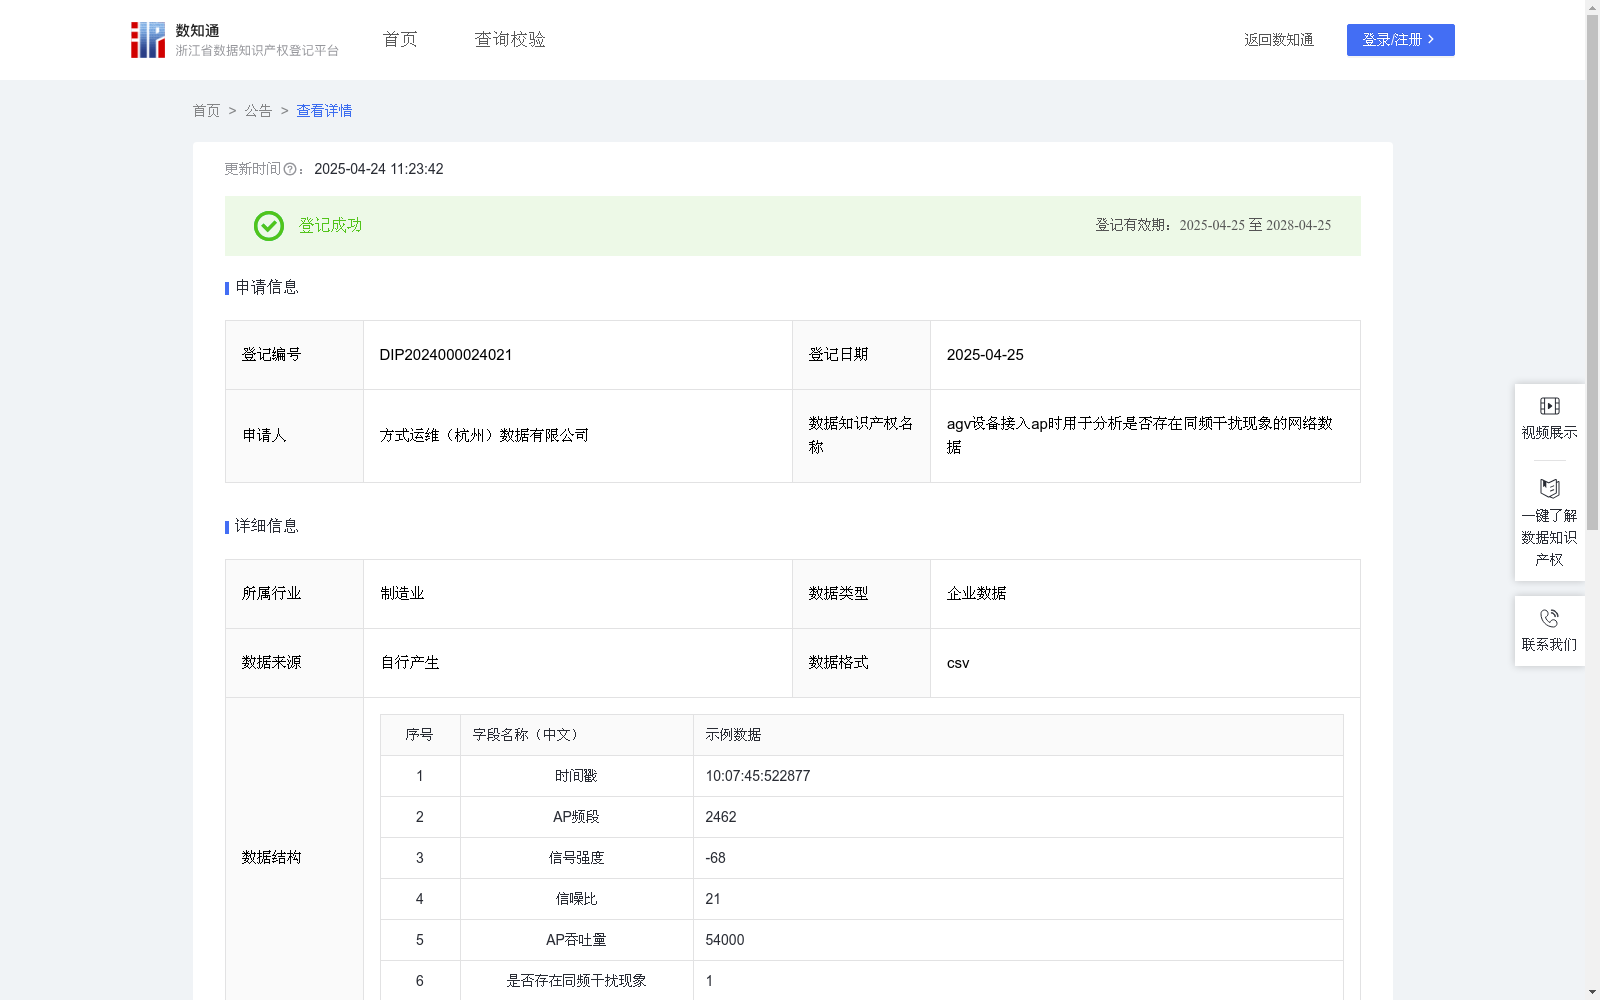Open the 首页 navigation menu item
The image size is (1600, 1000).
pyautogui.click(x=400, y=39)
